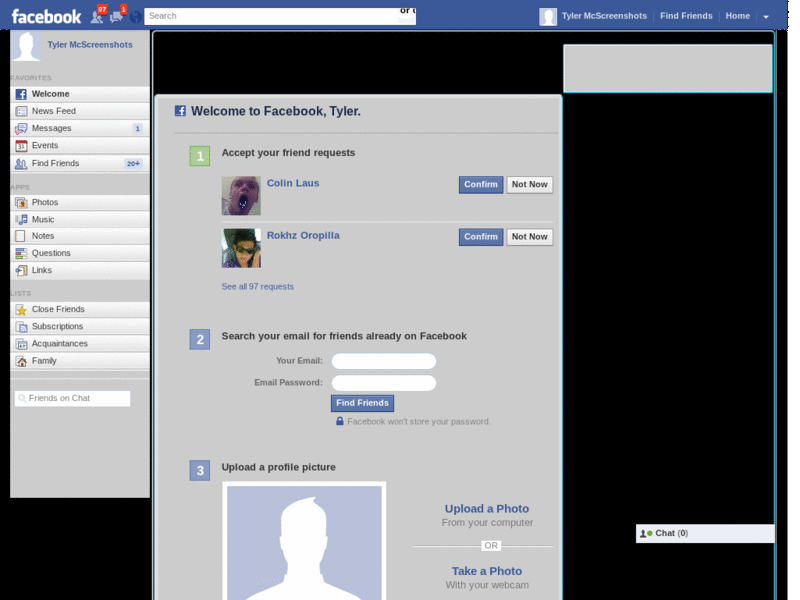This screenshot has height=600, width=800.
Task: Click the Your Email input field
Action: (x=383, y=361)
